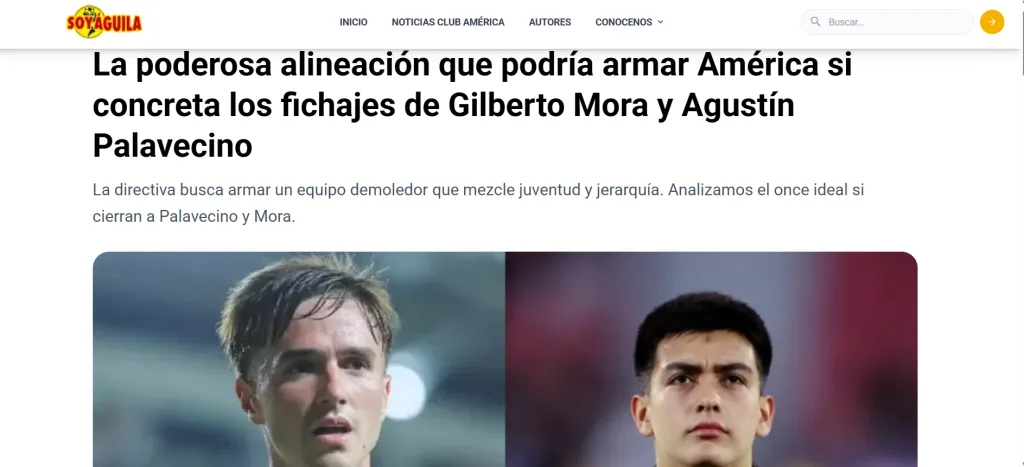Image resolution: width=1024 pixels, height=467 pixels.
Task: Submit search with yellow arrow button
Action: (x=991, y=22)
